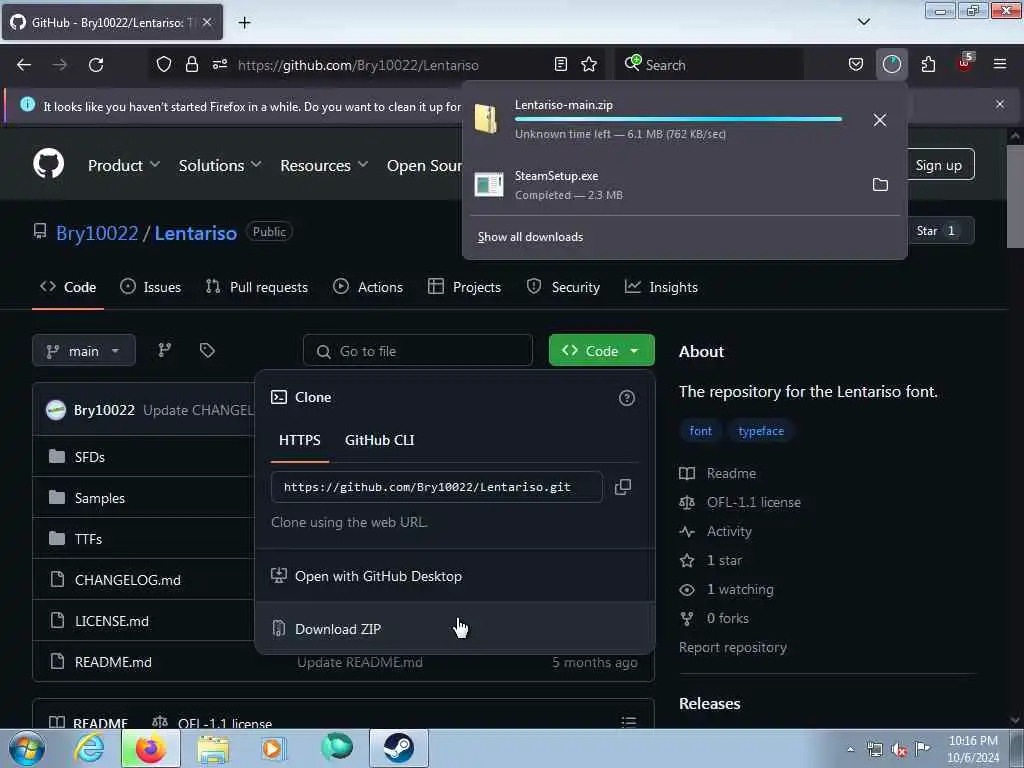Bookmark this page with the star icon
Image resolution: width=1024 pixels, height=768 pixels.
[589, 64]
